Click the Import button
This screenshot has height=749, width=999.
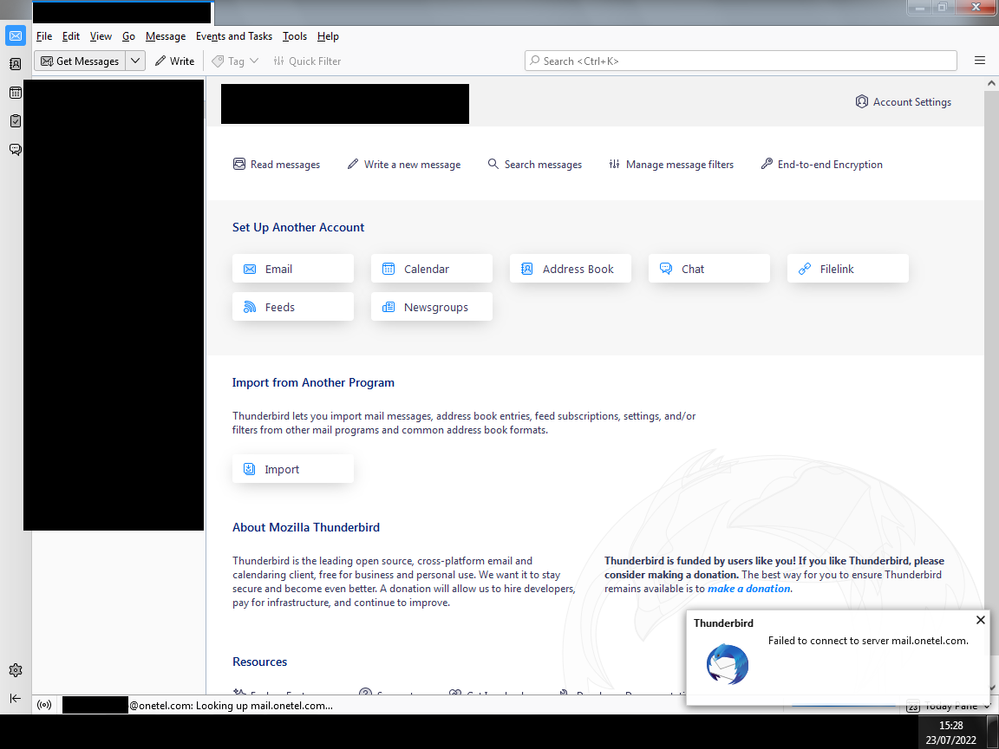[293, 469]
